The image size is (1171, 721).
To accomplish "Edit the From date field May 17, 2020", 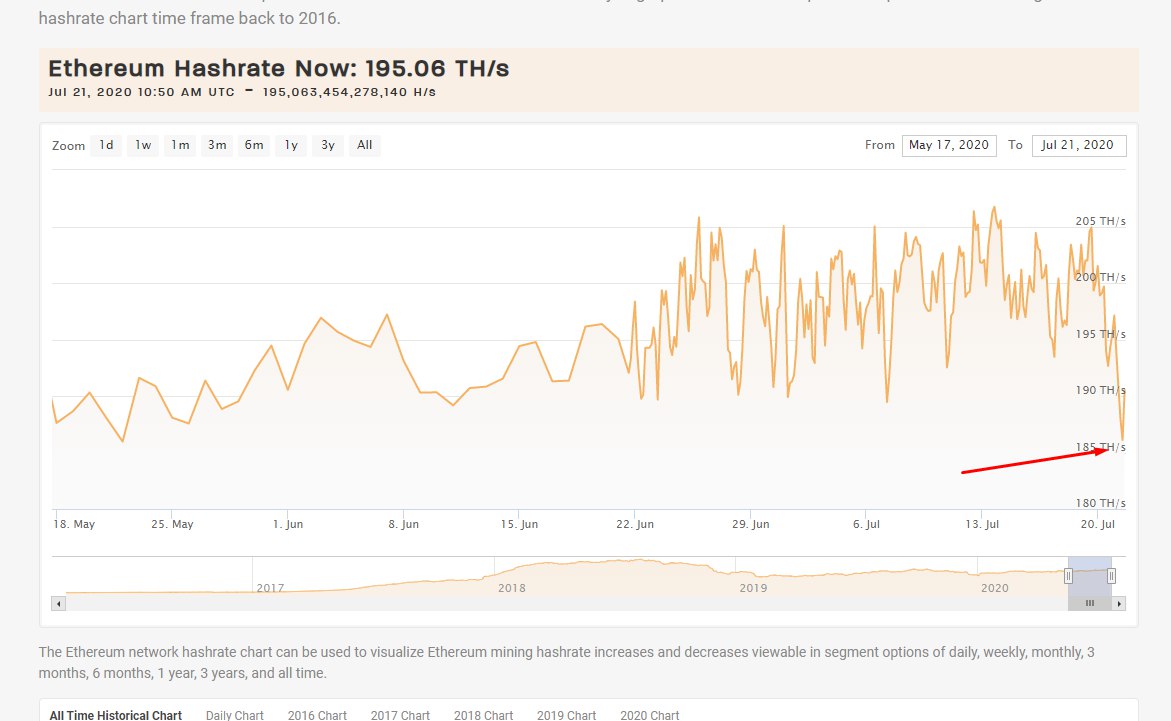I will coord(948,145).
